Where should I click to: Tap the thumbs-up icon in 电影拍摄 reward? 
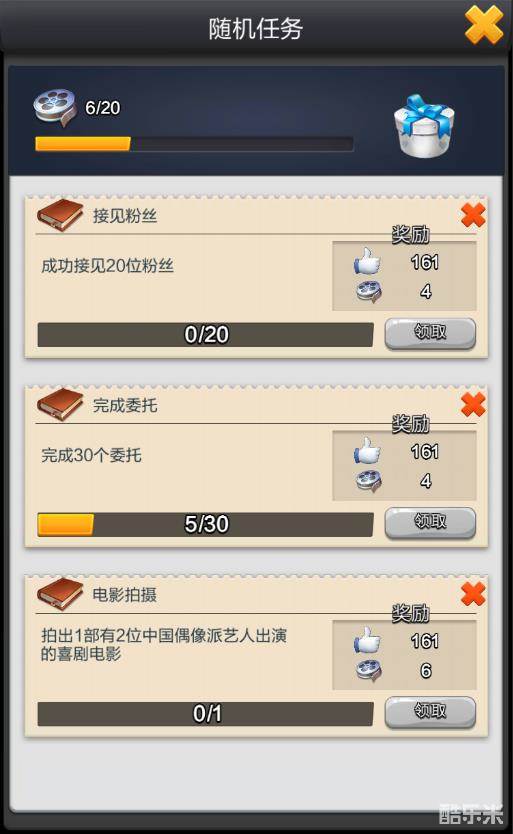tap(368, 640)
